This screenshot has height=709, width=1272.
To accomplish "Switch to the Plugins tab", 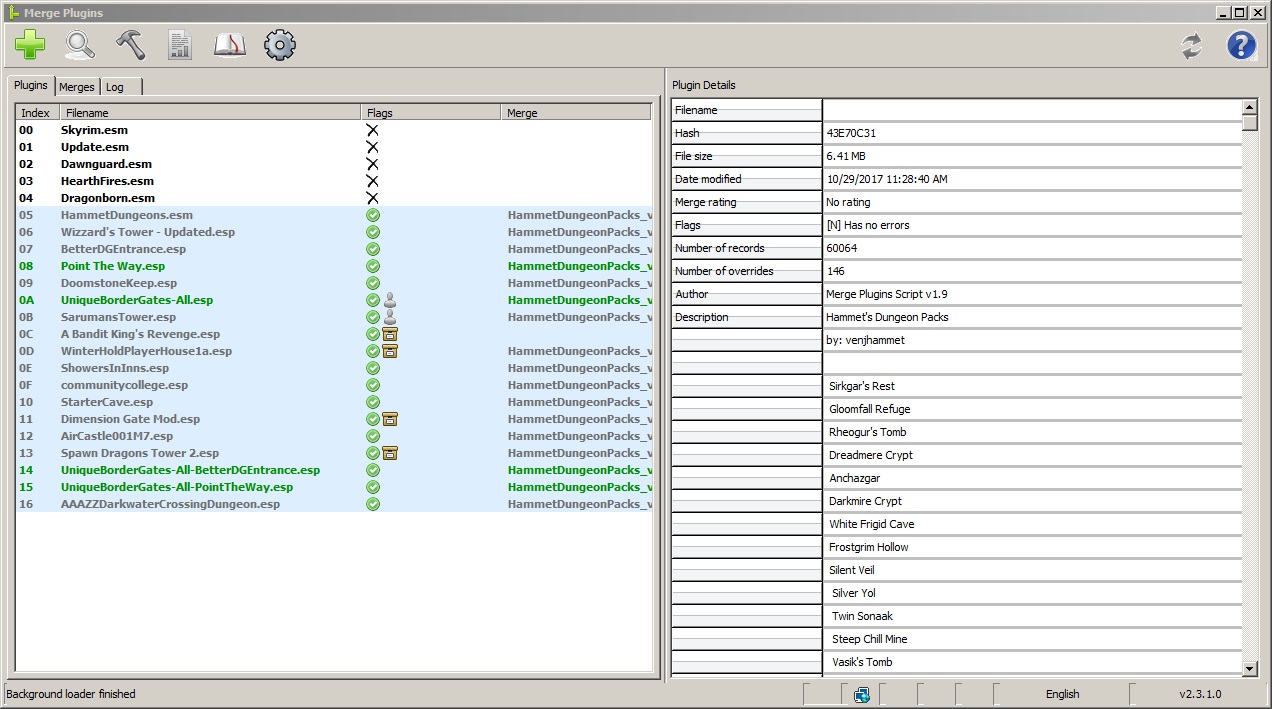I will (x=31, y=86).
